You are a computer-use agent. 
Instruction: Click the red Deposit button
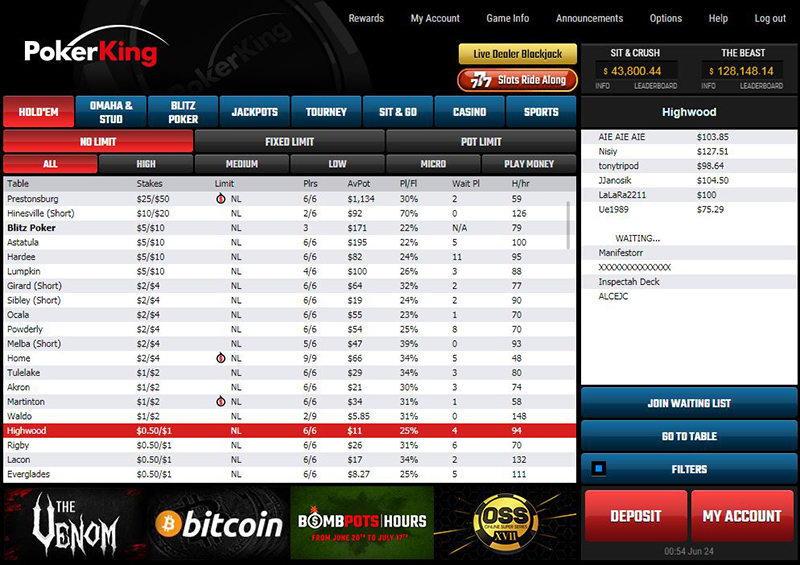pyautogui.click(x=636, y=516)
